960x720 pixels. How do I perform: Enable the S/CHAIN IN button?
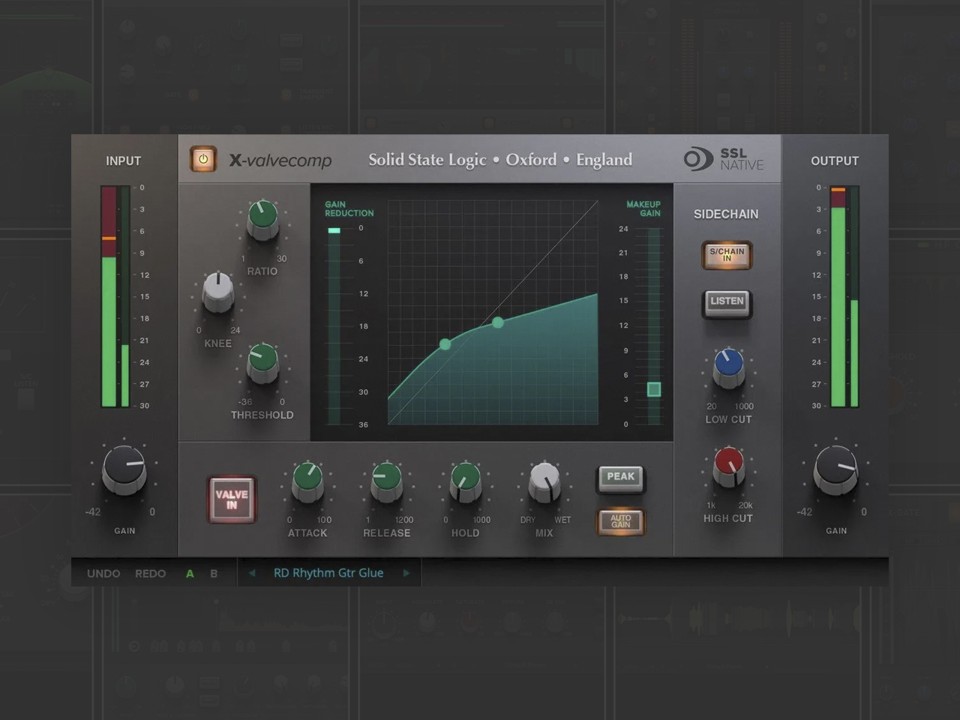coord(727,255)
